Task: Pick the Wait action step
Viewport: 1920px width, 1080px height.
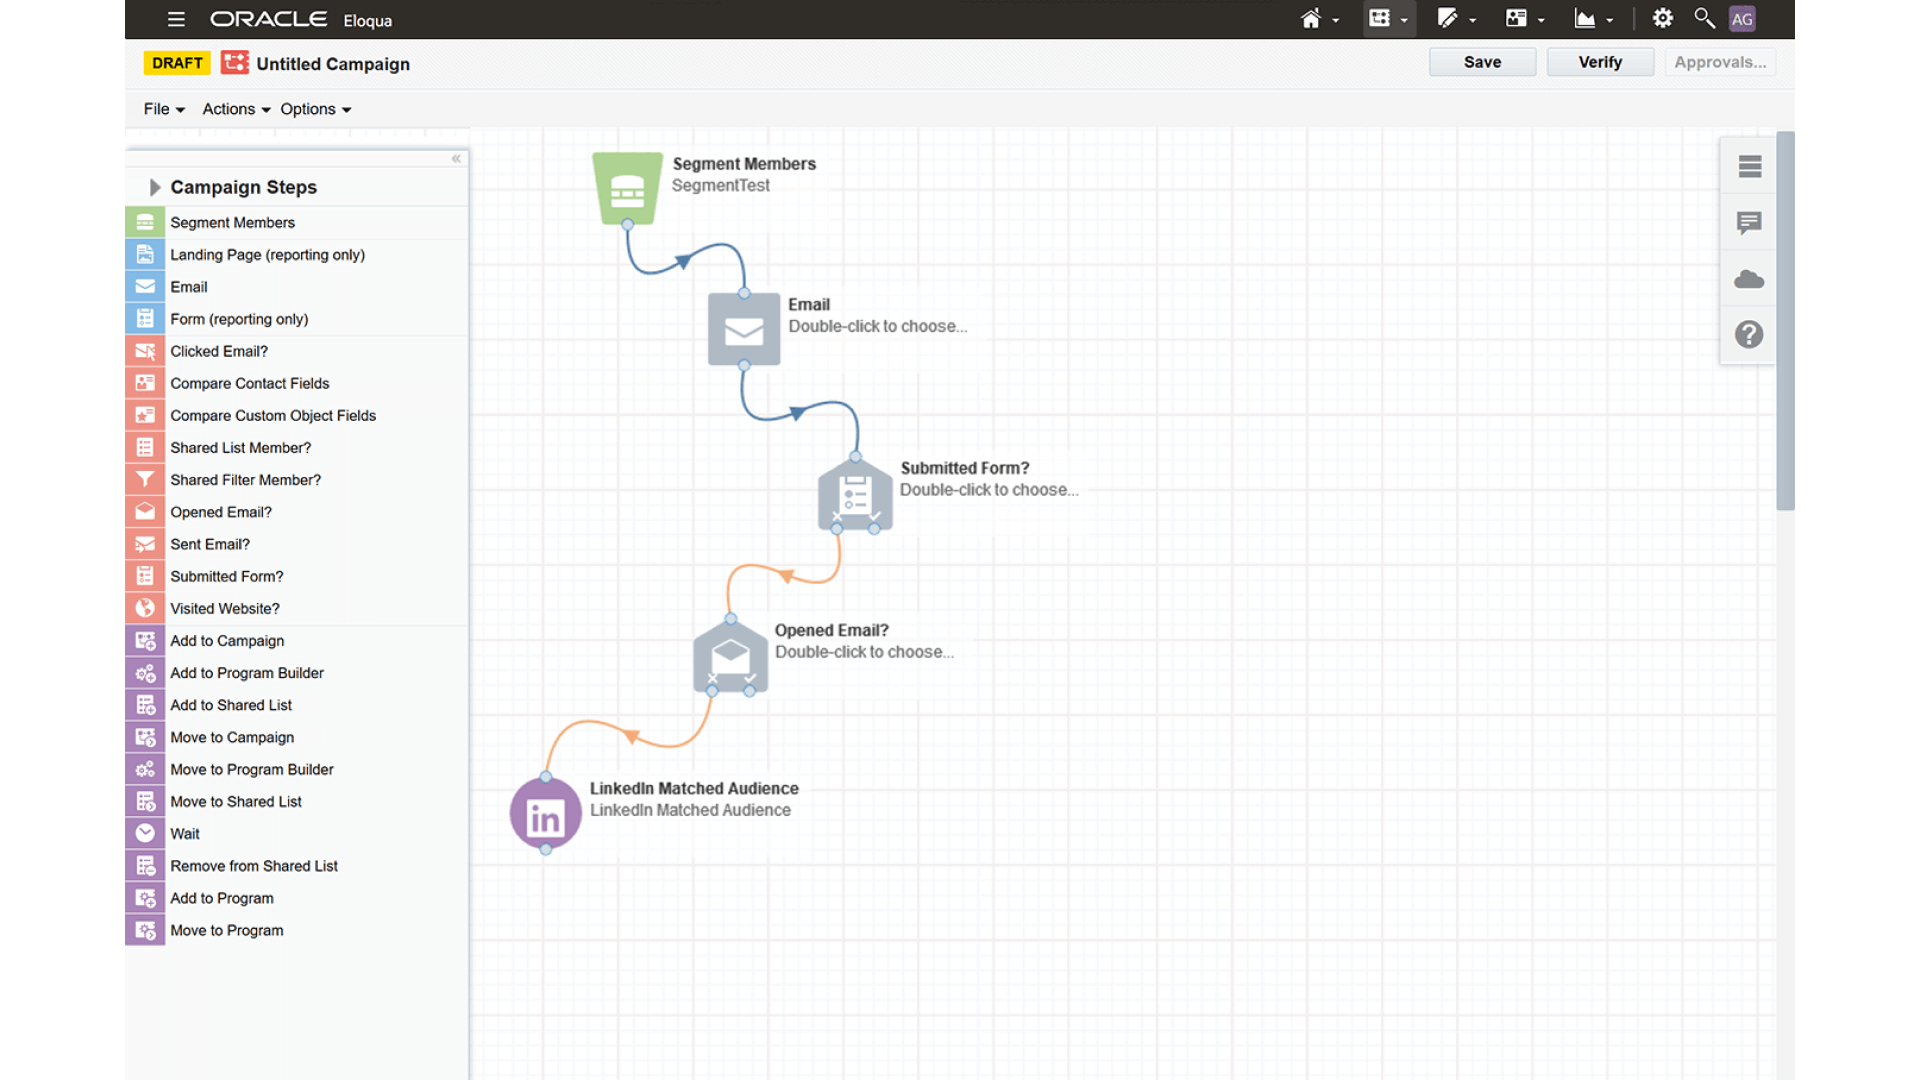Action: coord(184,833)
